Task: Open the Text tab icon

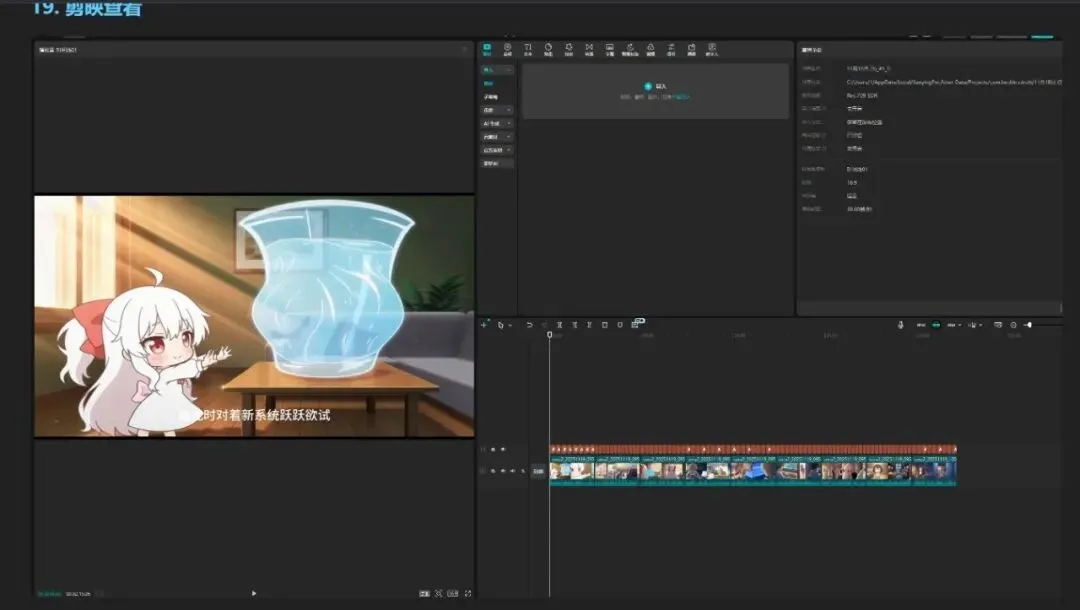Action: pyautogui.click(x=528, y=49)
